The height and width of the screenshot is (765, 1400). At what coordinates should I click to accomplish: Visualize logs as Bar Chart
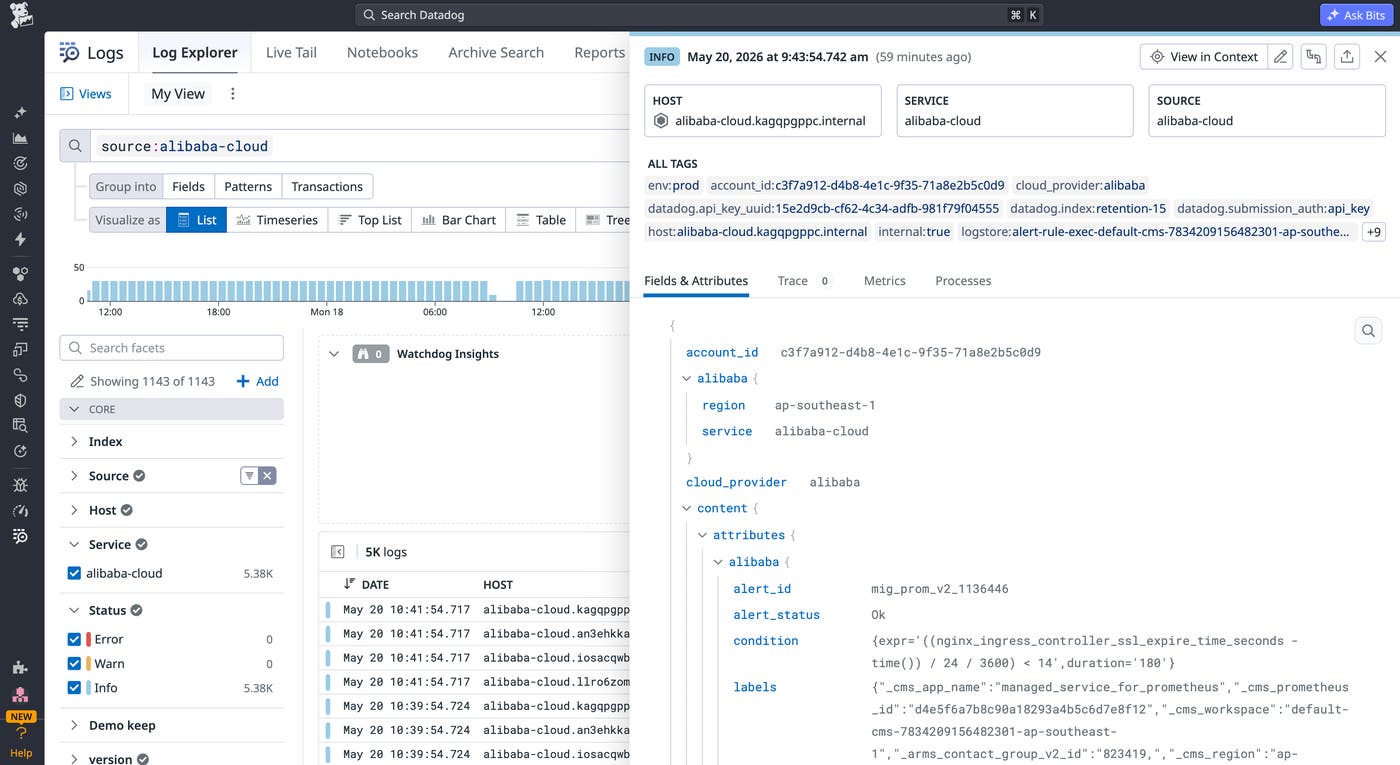[x=459, y=220]
